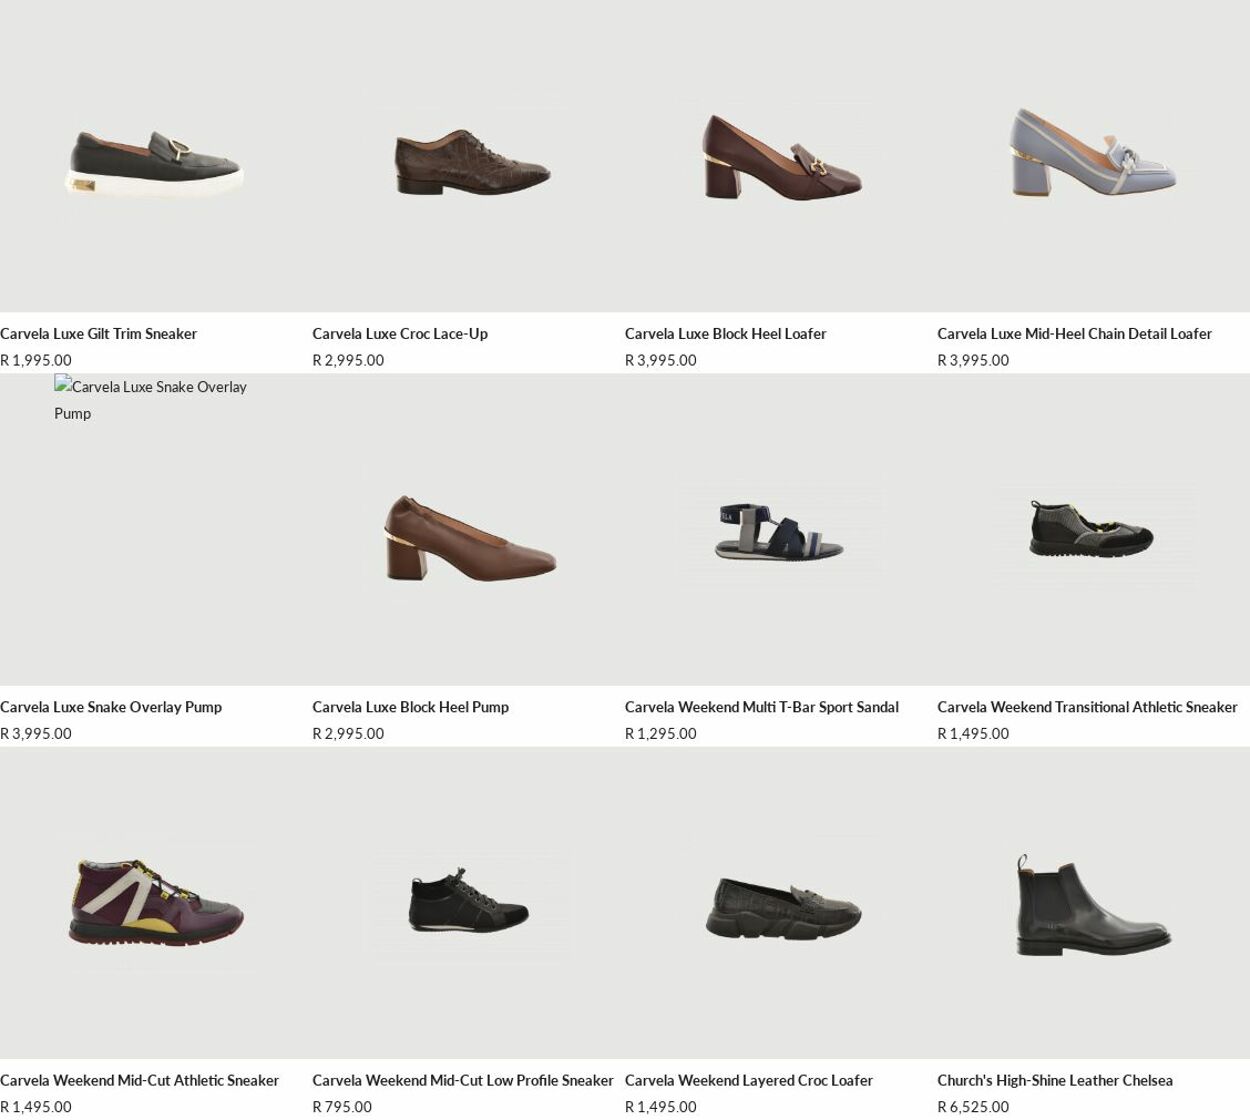The image size is (1250, 1120).
Task: Click the Carvela Weekend Transitional Athletic Sneaker title
Action: (1087, 707)
